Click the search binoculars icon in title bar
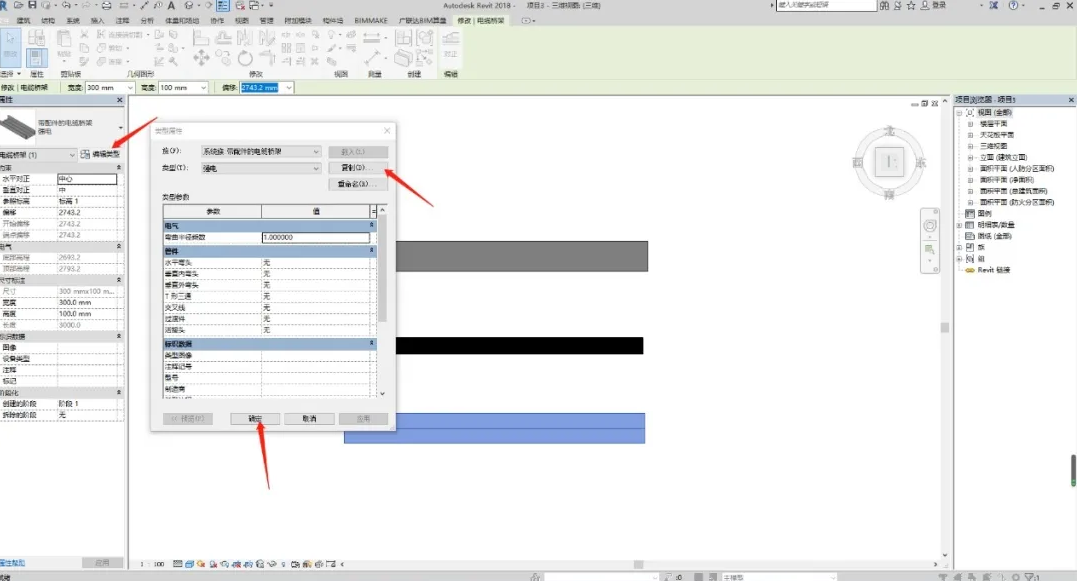Viewport: 1077px width, 581px height. 885,5
